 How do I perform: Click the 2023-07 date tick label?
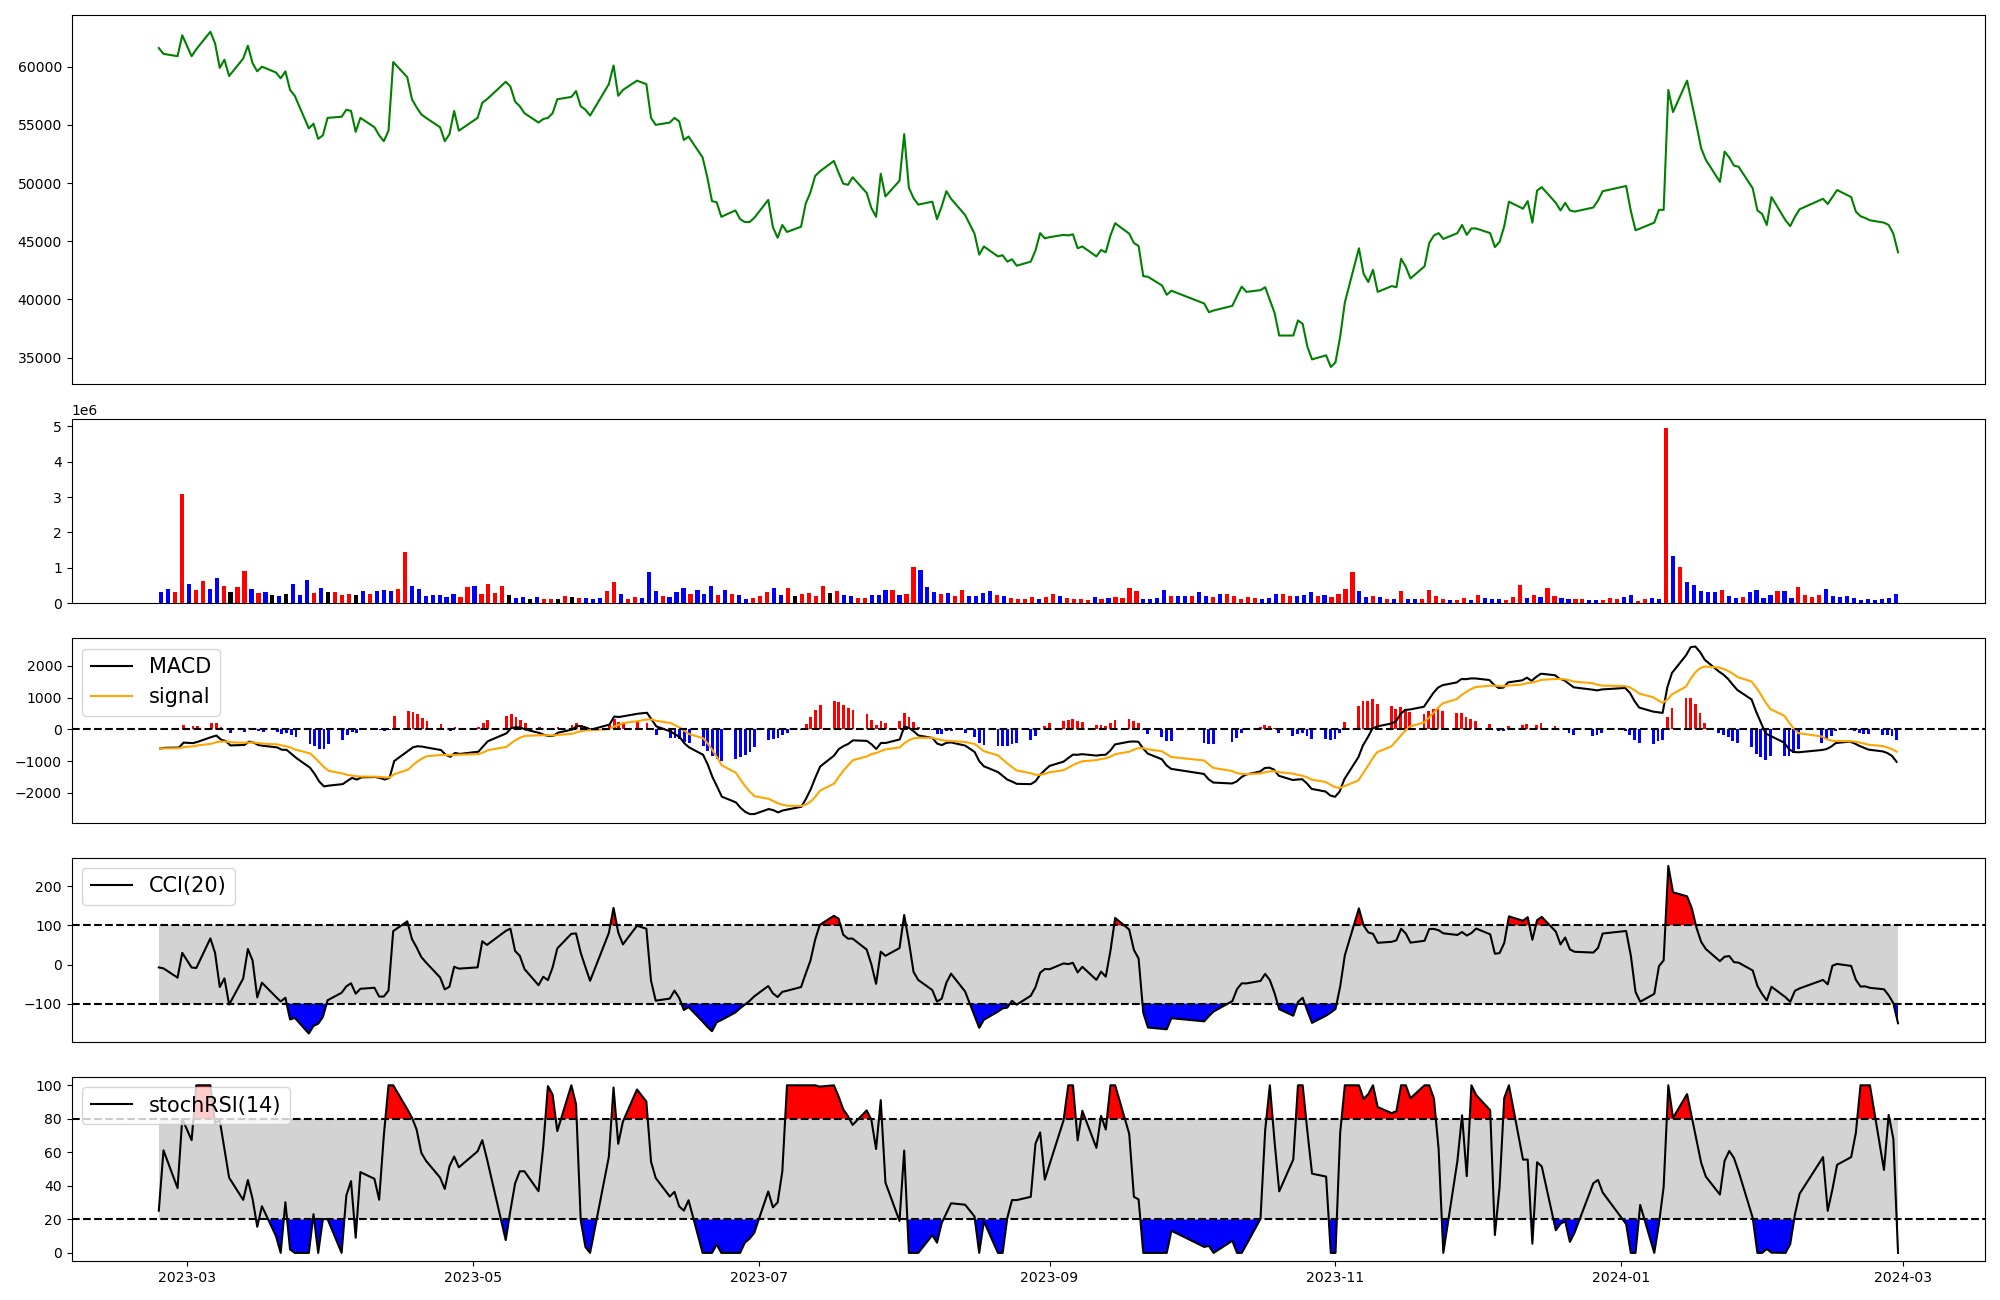click(x=759, y=1277)
